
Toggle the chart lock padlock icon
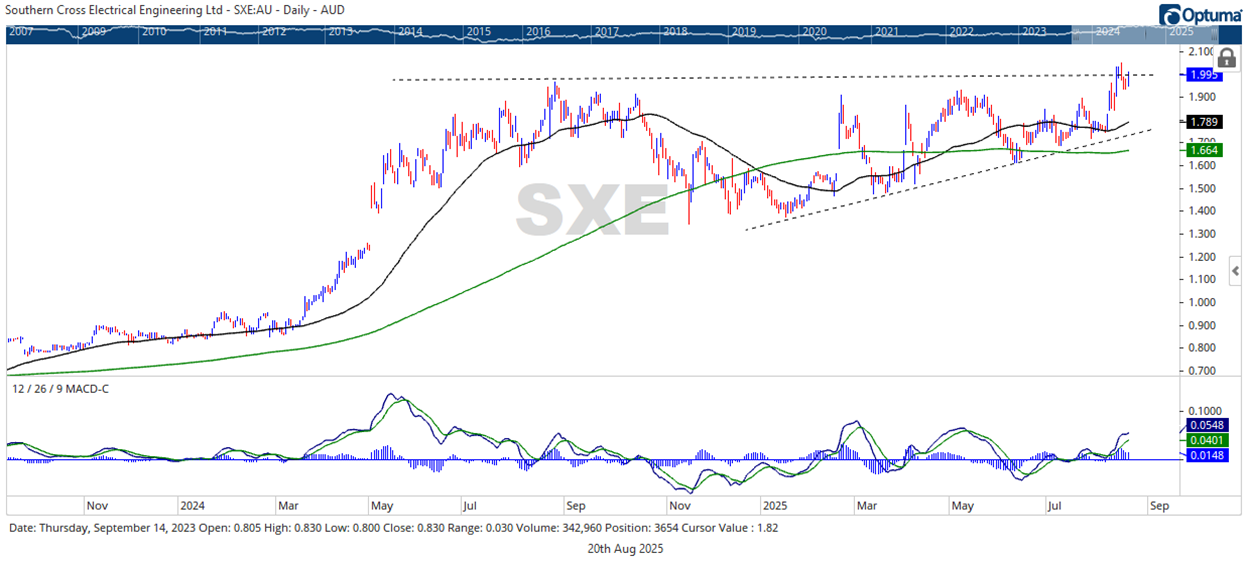(x=1226, y=57)
